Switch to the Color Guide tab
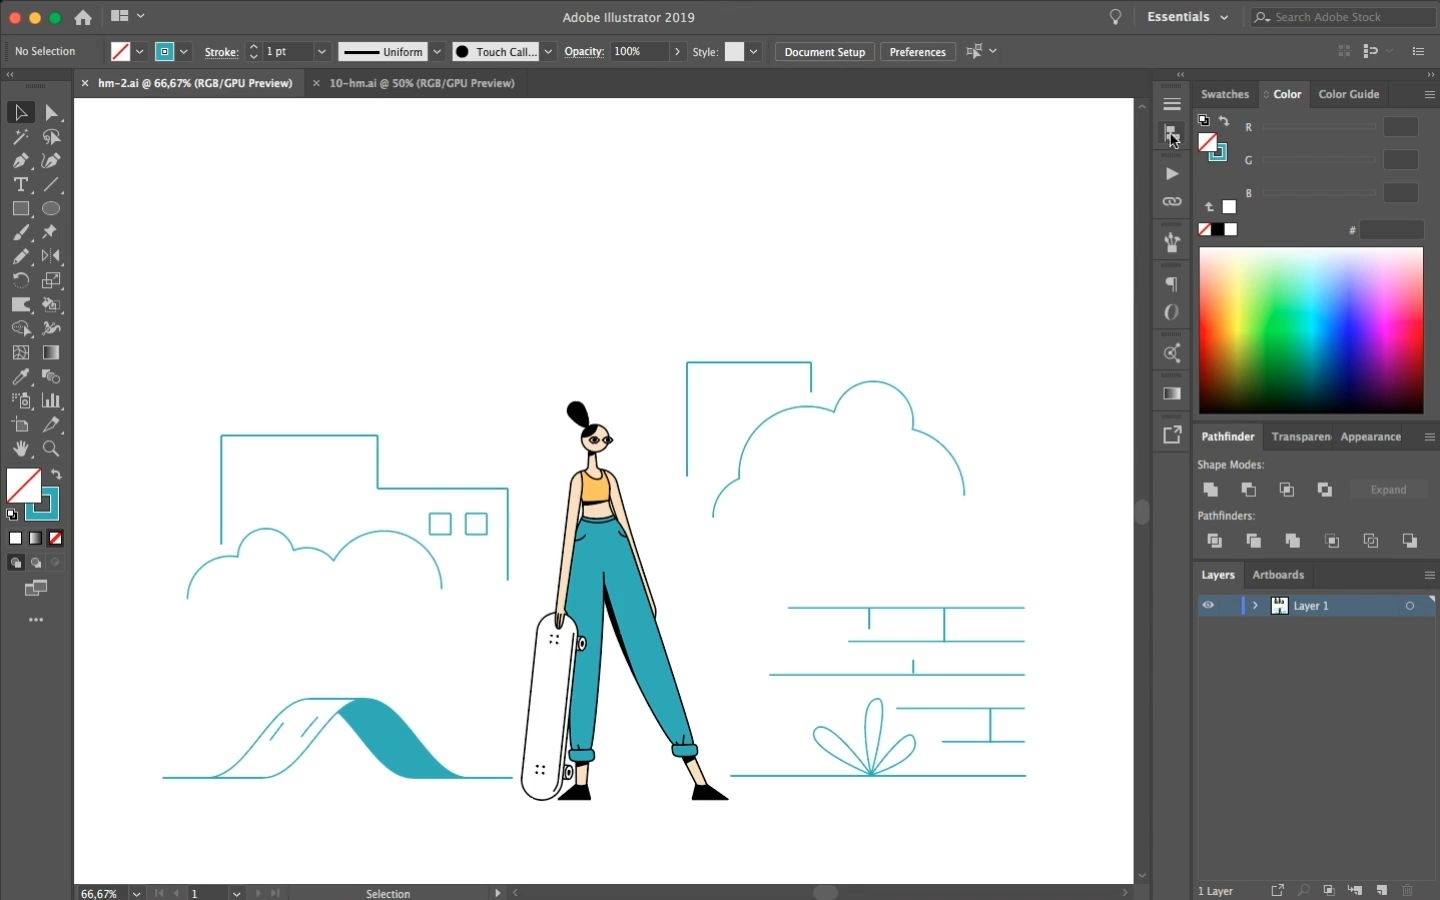1440x900 pixels. [1349, 94]
